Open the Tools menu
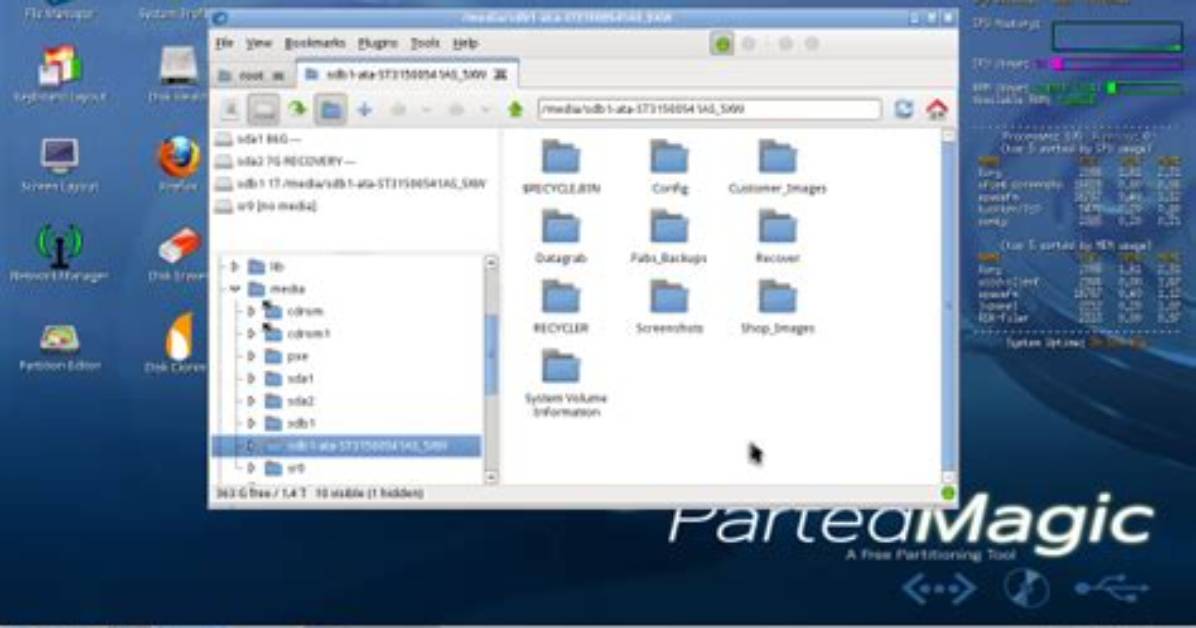Viewport: 1196px width, 628px height. [425, 43]
